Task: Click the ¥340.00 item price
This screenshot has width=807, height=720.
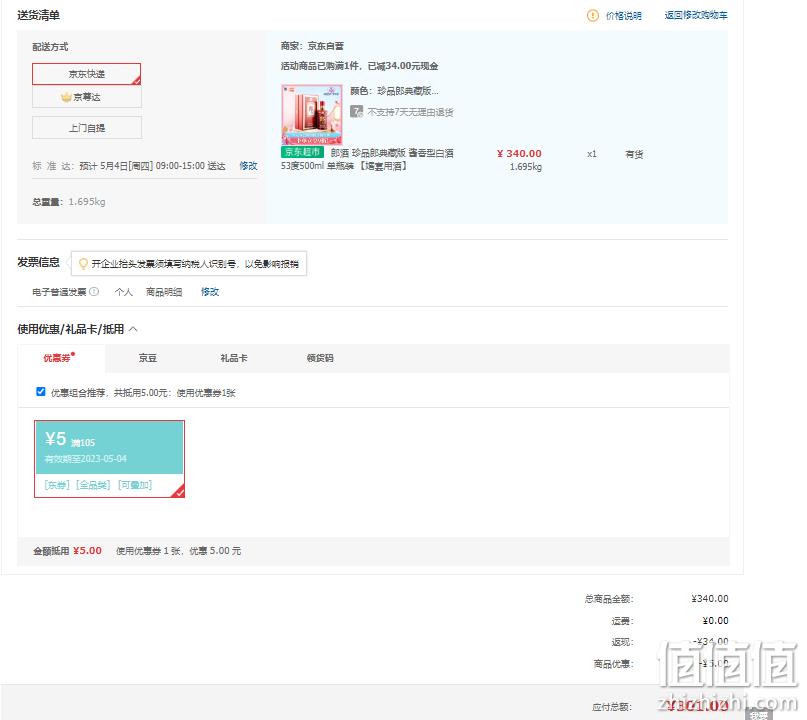Action: (519, 153)
